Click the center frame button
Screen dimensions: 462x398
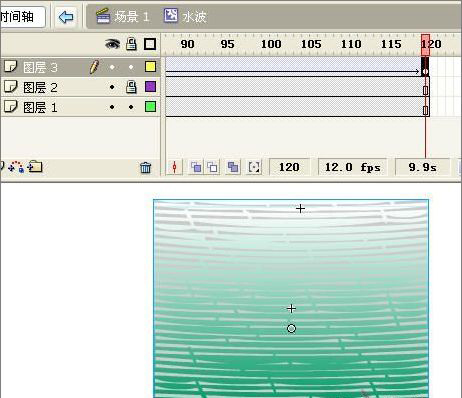coord(174,167)
